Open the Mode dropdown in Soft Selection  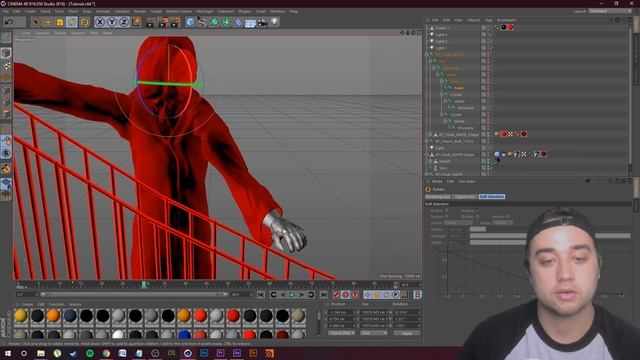[x=502, y=223]
